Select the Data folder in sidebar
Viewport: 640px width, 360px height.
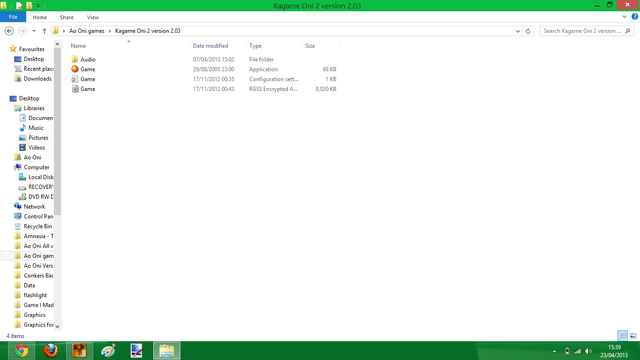(x=29, y=285)
